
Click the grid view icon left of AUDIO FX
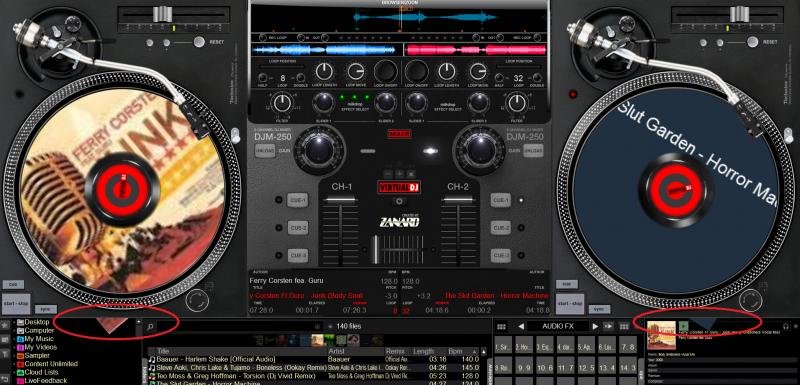(x=501, y=326)
